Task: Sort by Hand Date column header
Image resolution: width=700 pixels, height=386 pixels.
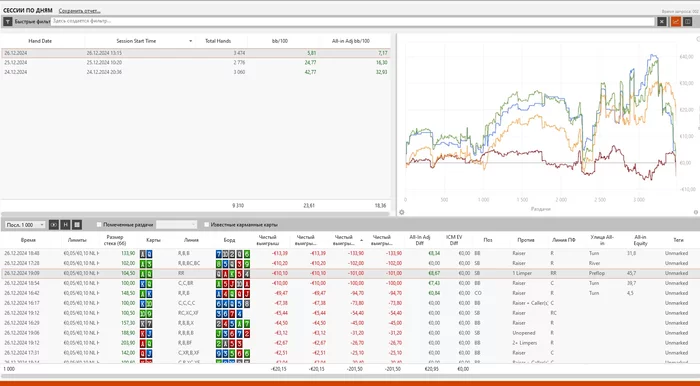Action: click(x=40, y=41)
